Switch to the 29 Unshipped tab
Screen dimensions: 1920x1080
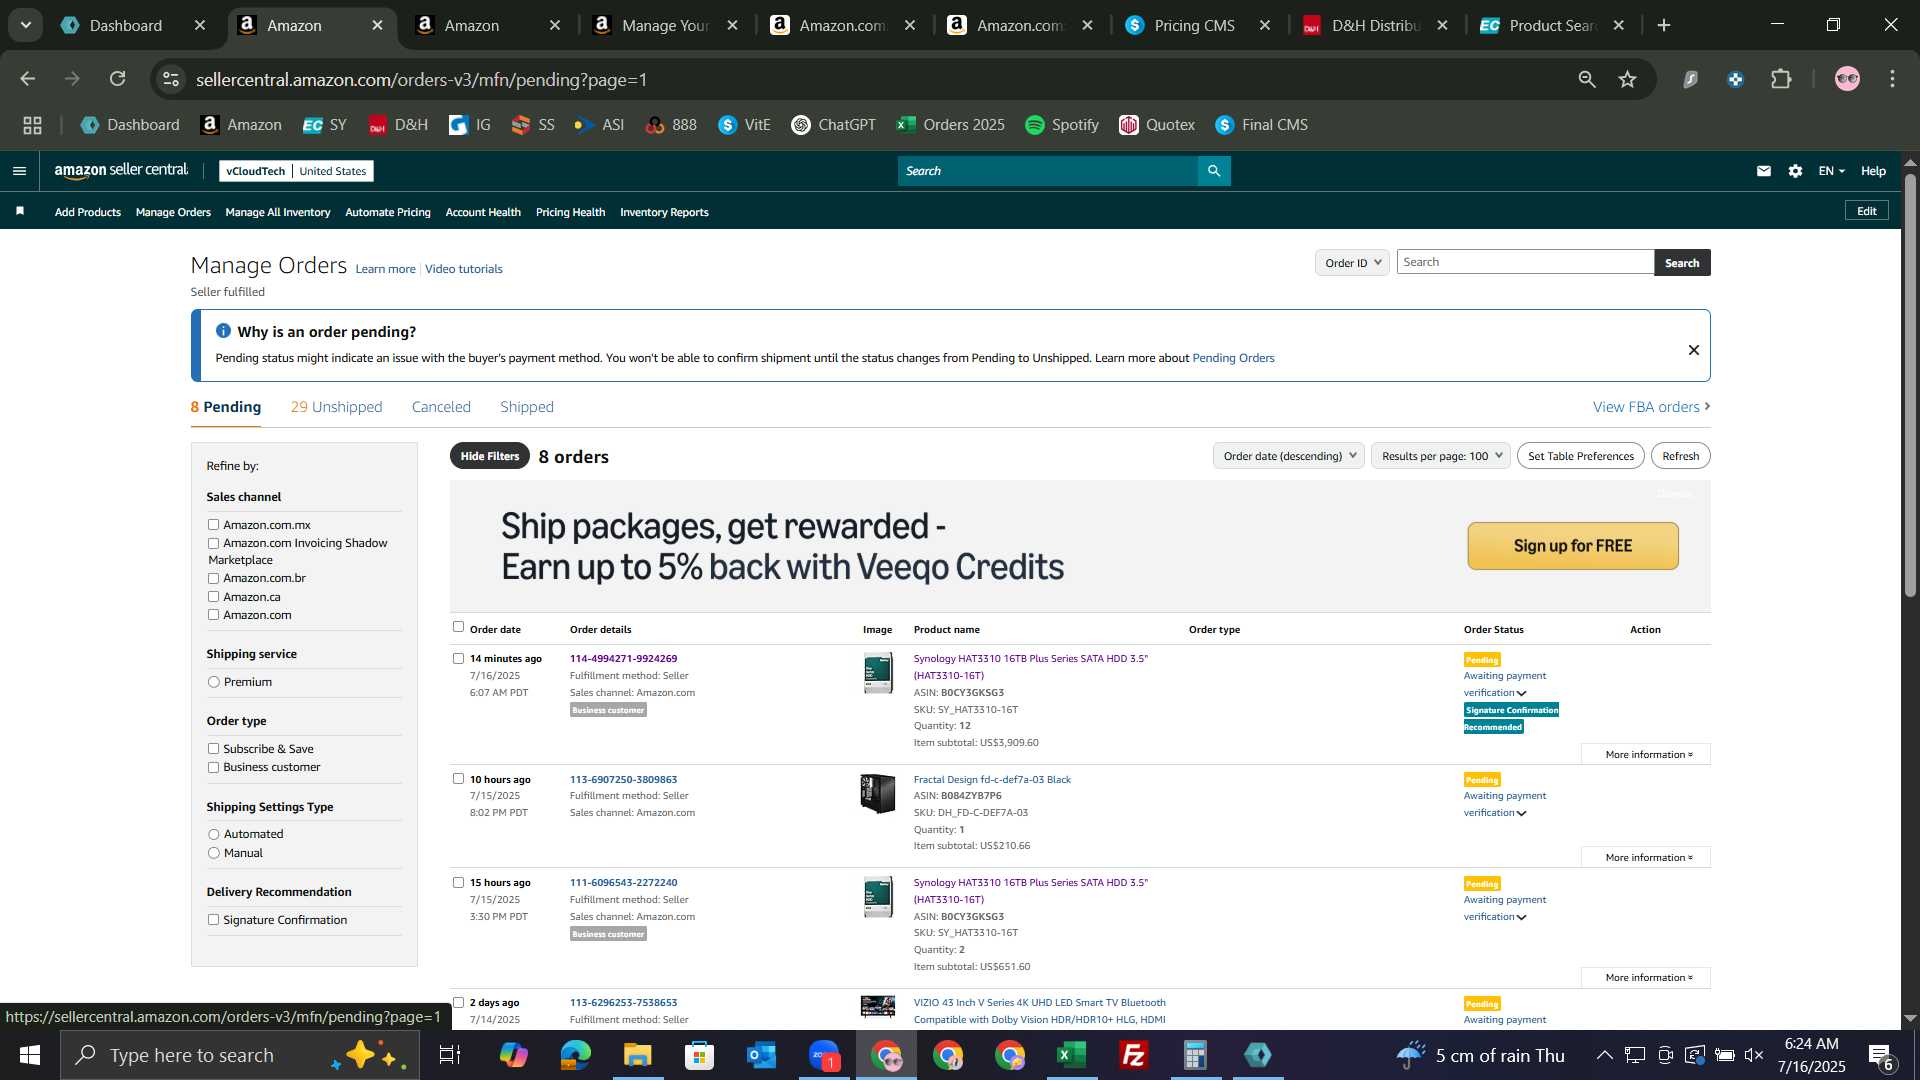coord(336,407)
